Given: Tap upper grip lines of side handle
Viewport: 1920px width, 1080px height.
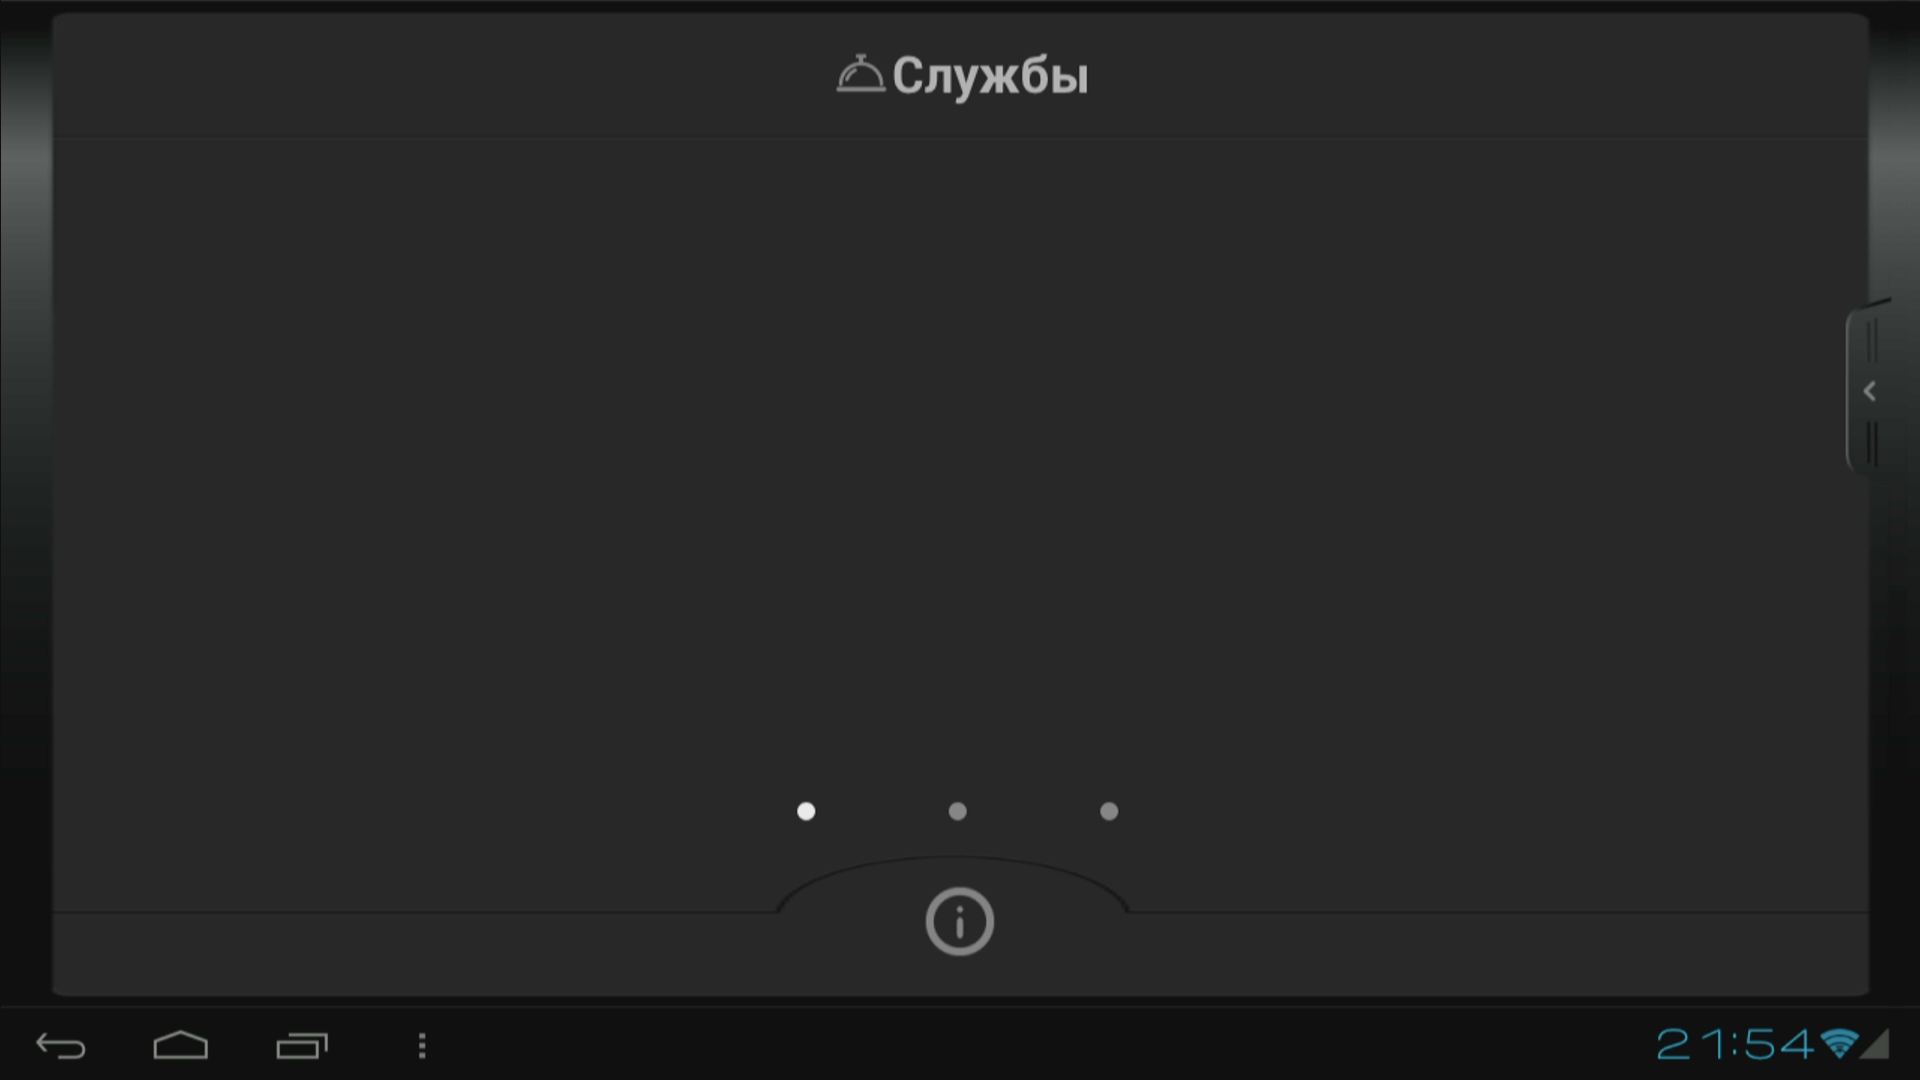Looking at the screenshot, I should point(1872,341).
